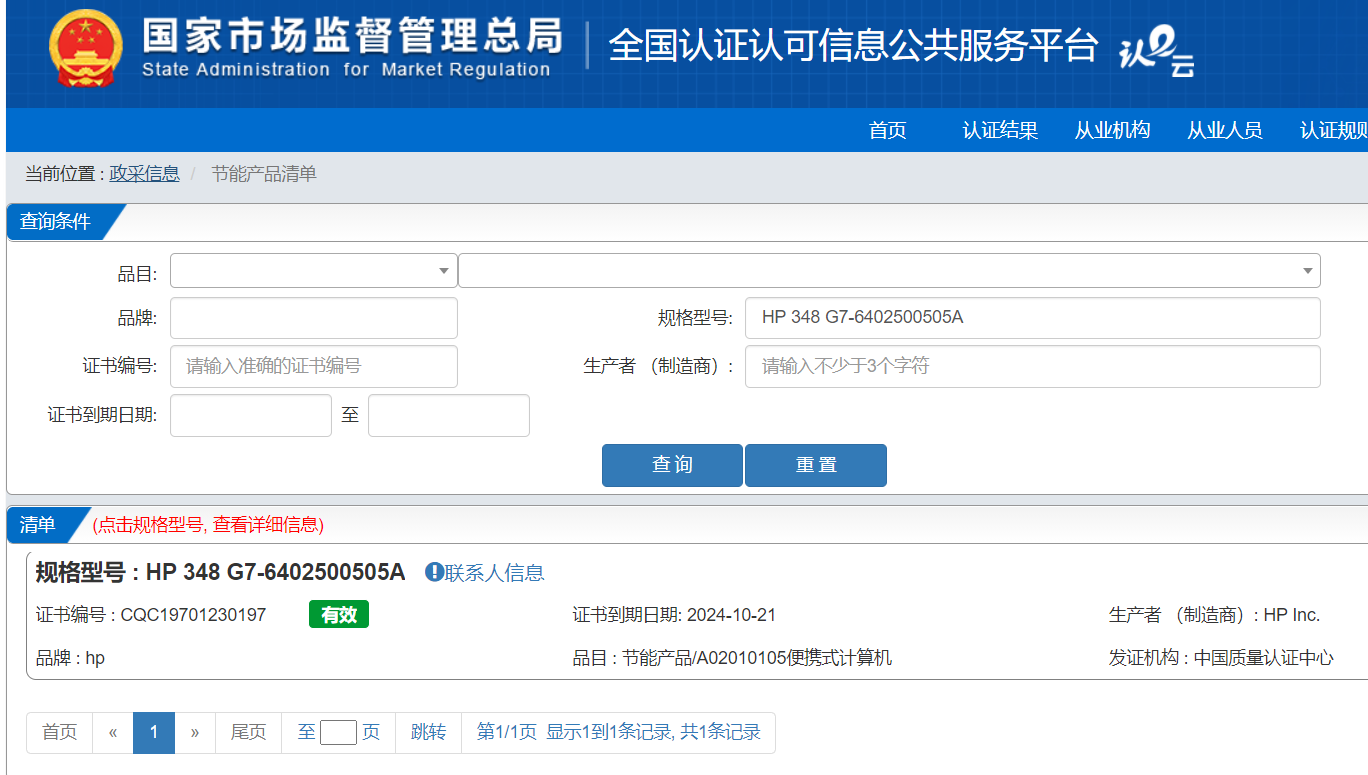Select page 1 in pagination
The height and width of the screenshot is (775, 1368).
[154, 732]
